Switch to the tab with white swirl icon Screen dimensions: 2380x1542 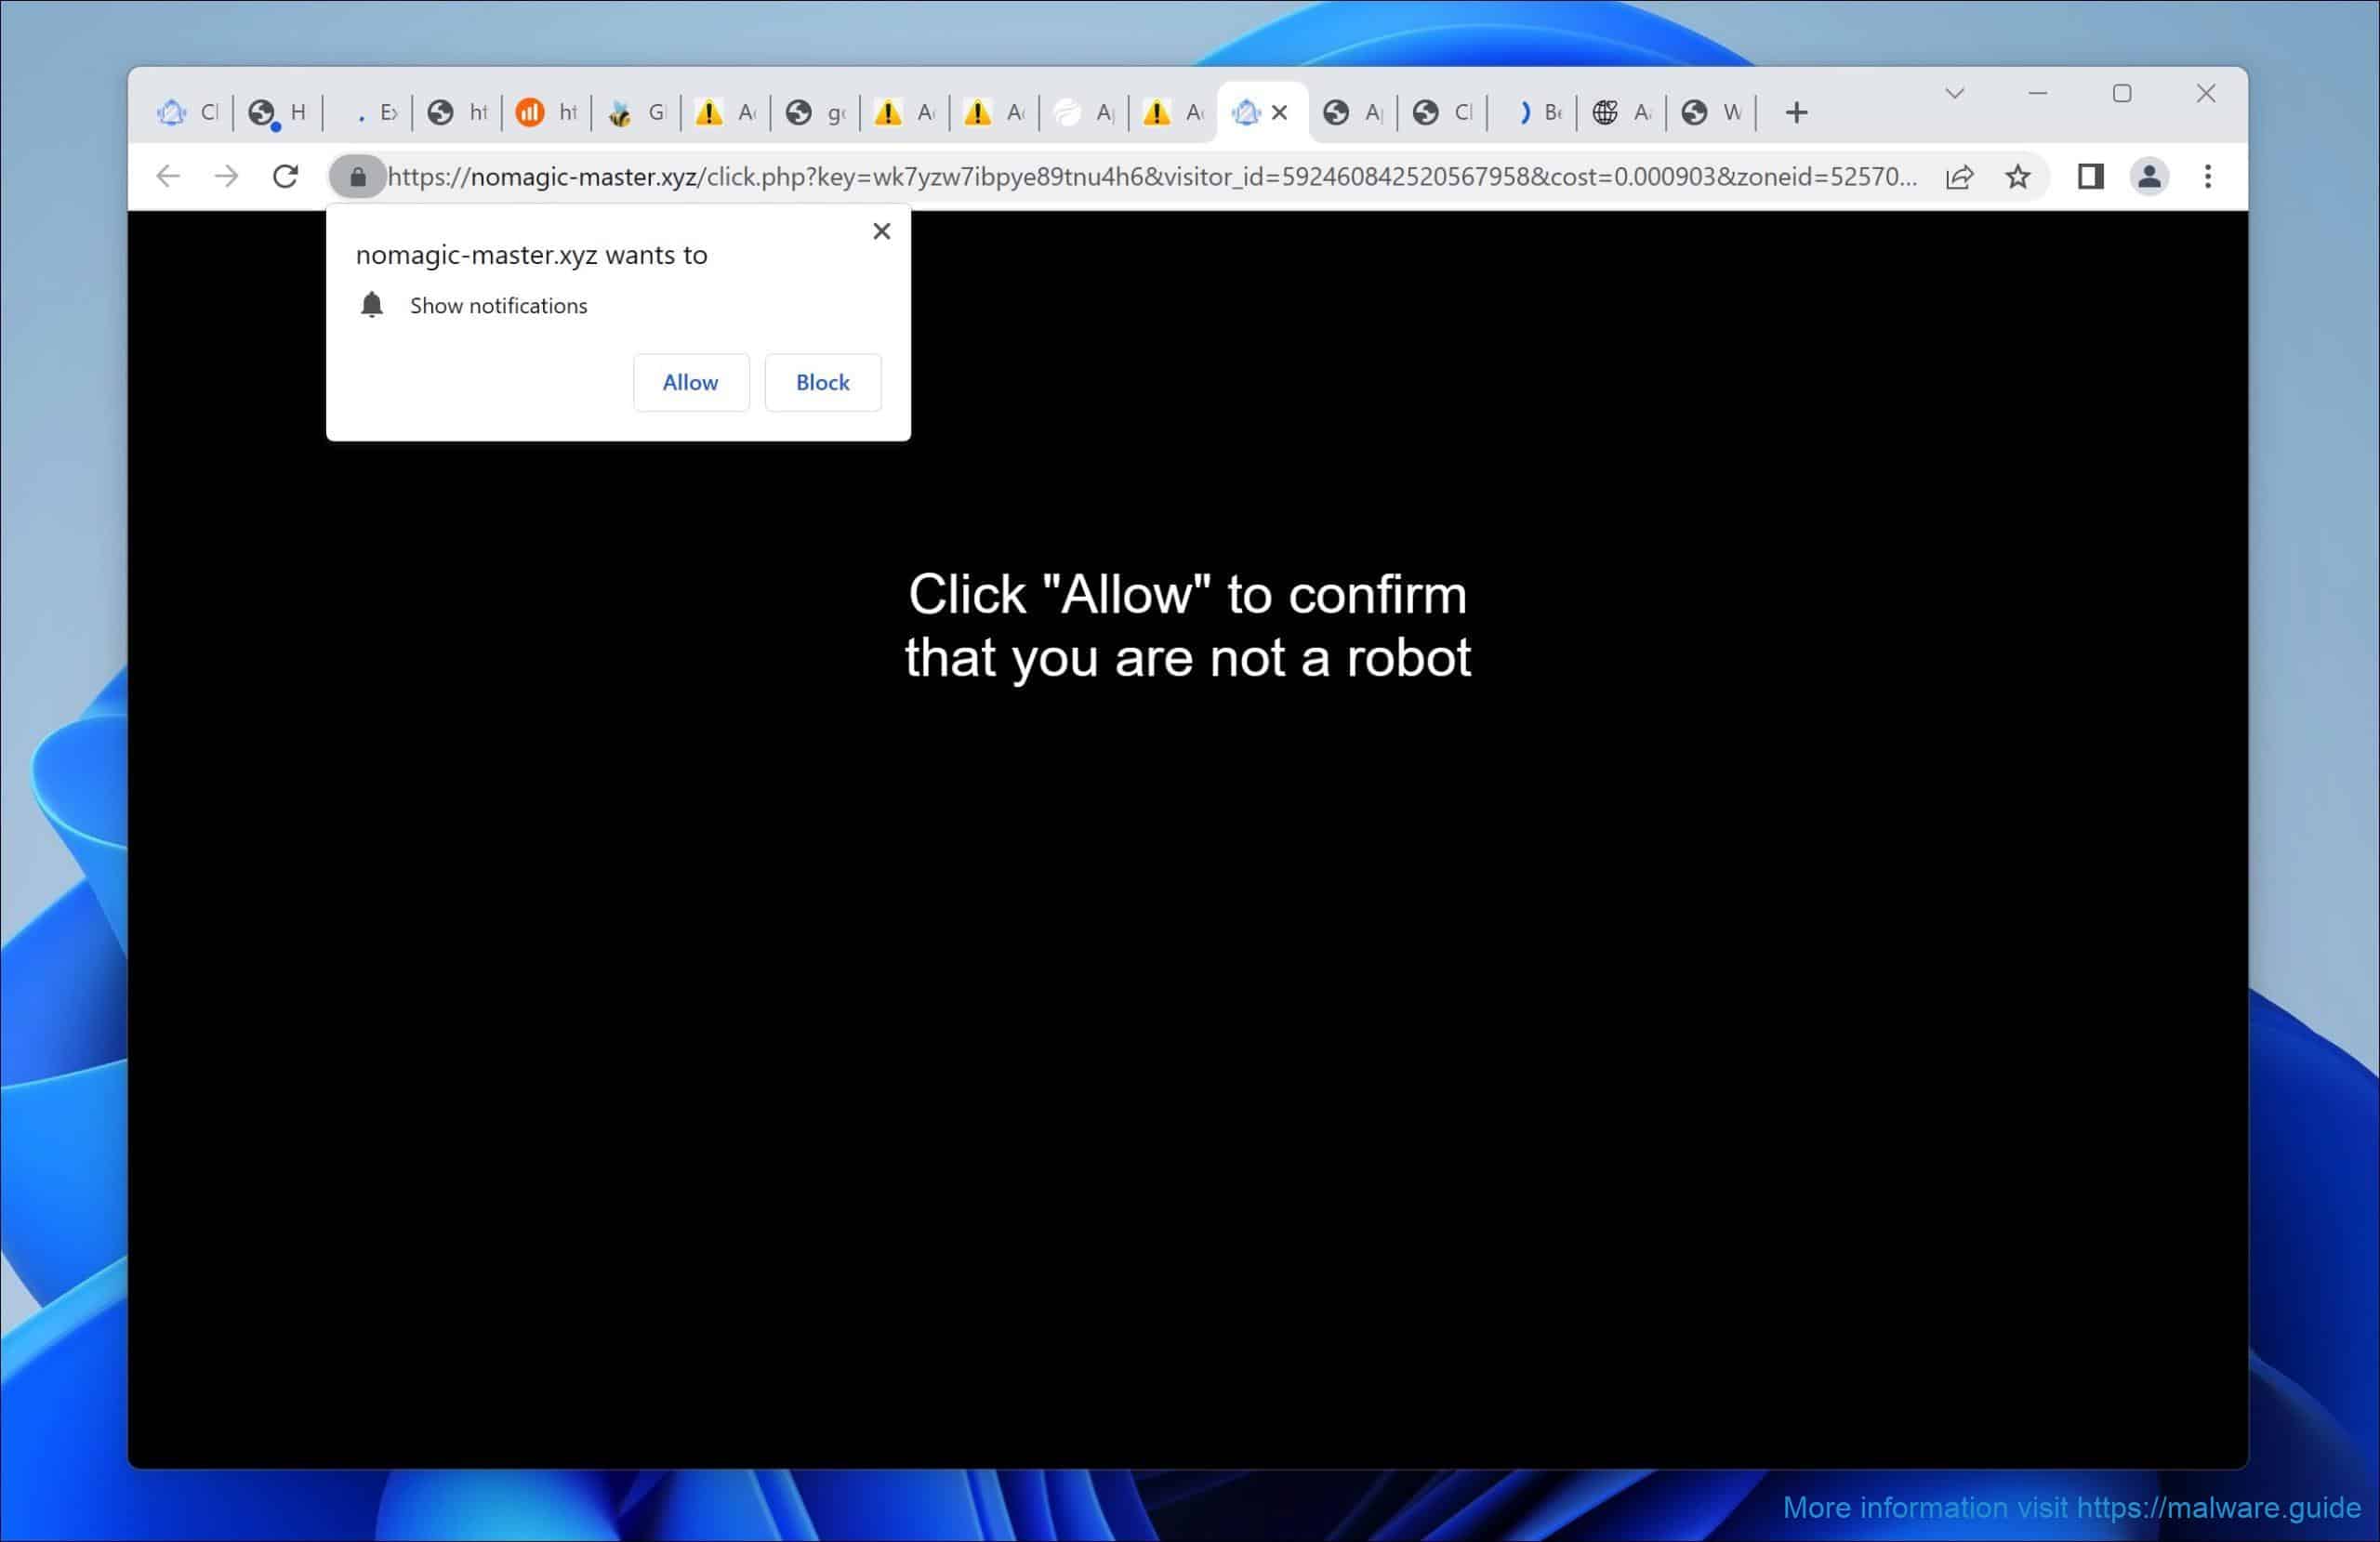1084,112
